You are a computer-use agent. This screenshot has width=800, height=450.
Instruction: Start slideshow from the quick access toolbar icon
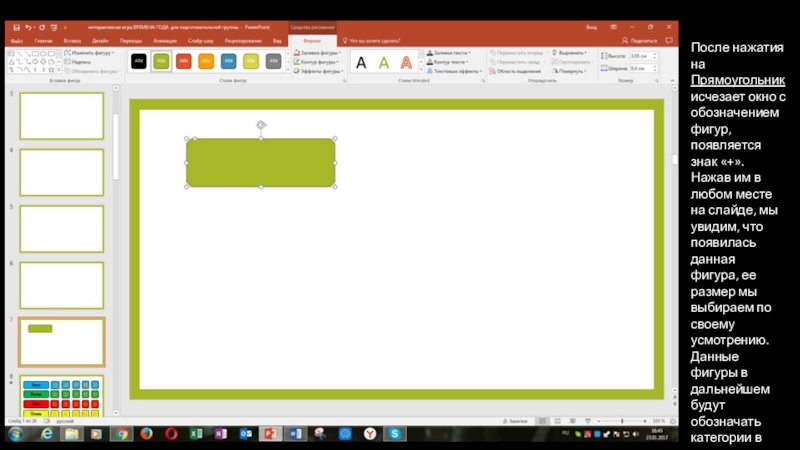pyautogui.click(x=54, y=28)
